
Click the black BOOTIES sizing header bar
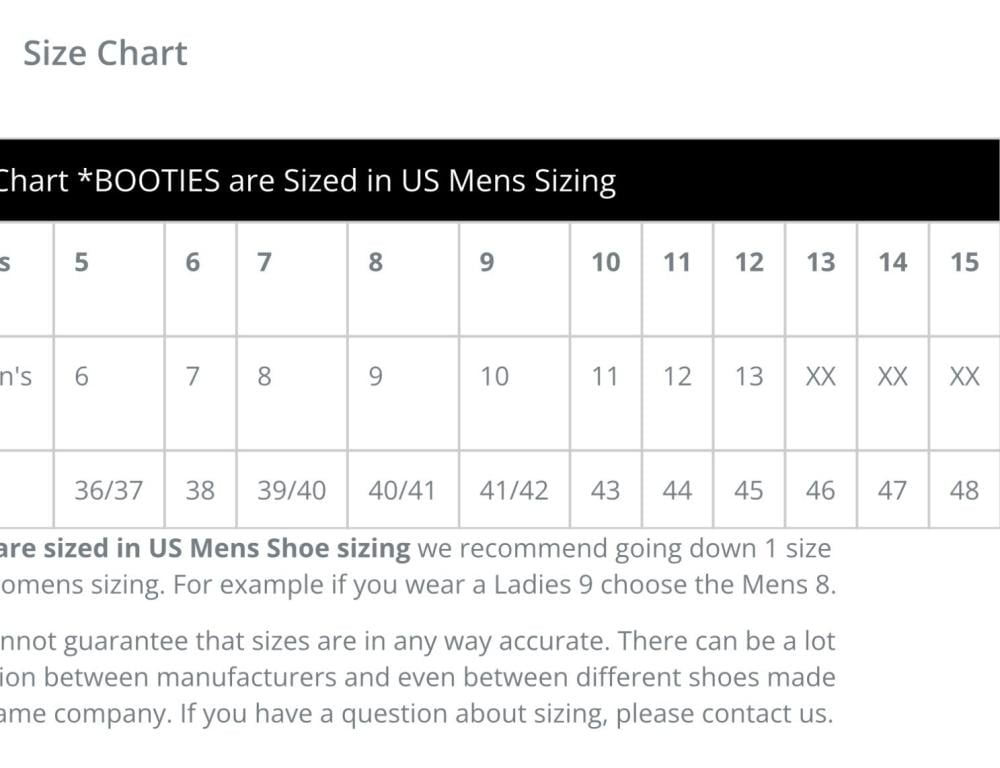click(x=498, y=181)
